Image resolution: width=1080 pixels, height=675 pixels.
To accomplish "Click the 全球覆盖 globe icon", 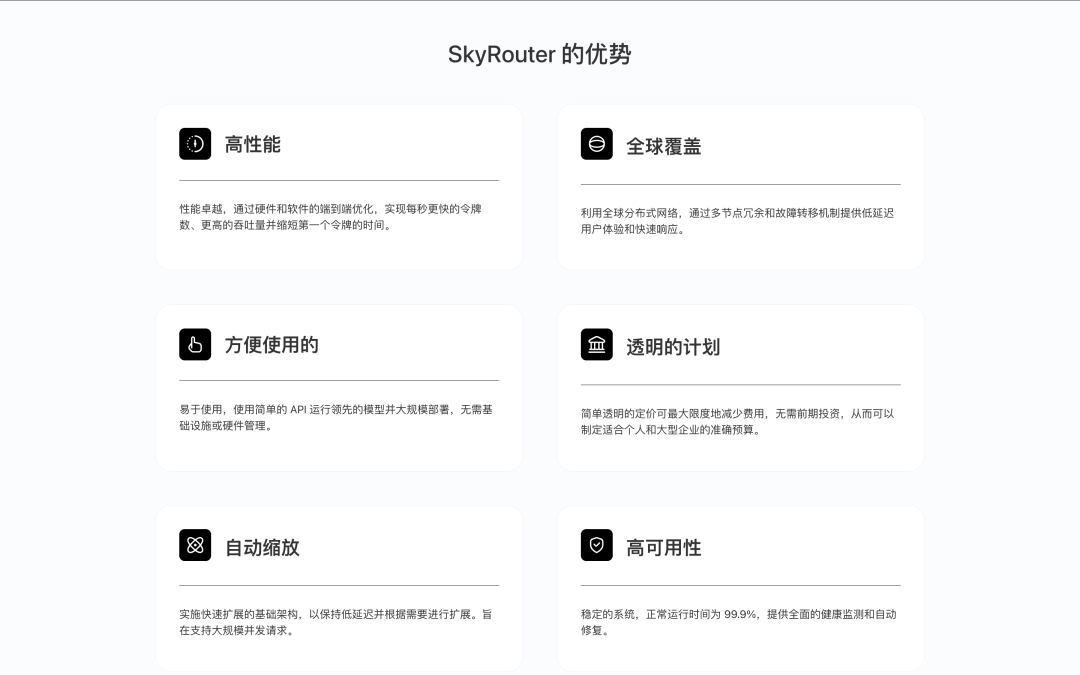I will (x=596, y=144).
